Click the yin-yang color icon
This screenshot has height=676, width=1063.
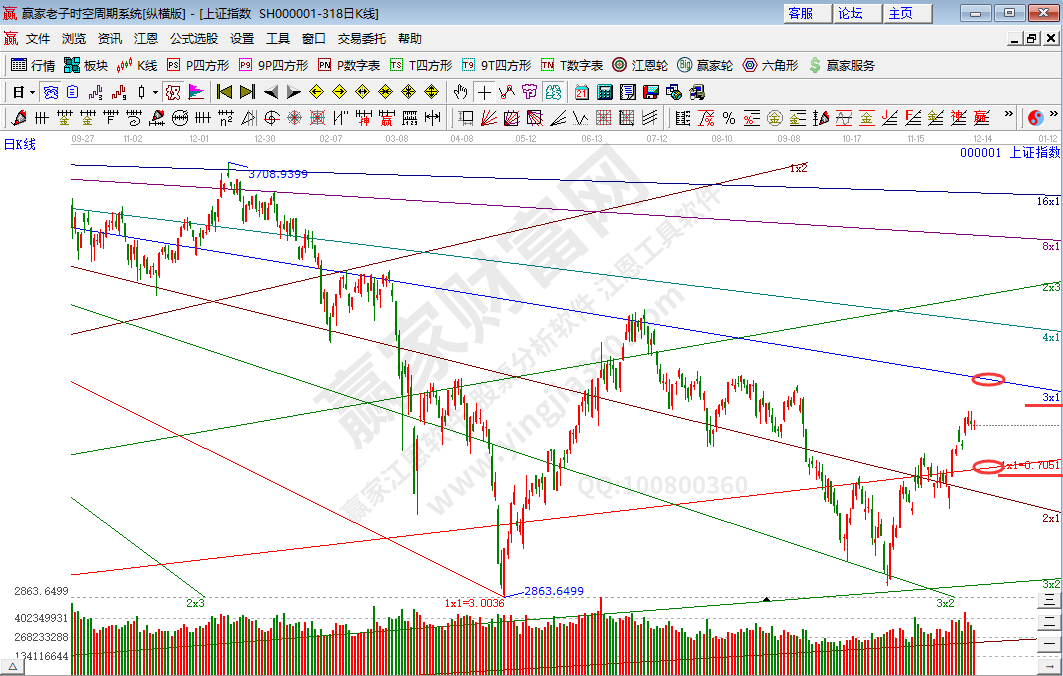click(1036, 118)
